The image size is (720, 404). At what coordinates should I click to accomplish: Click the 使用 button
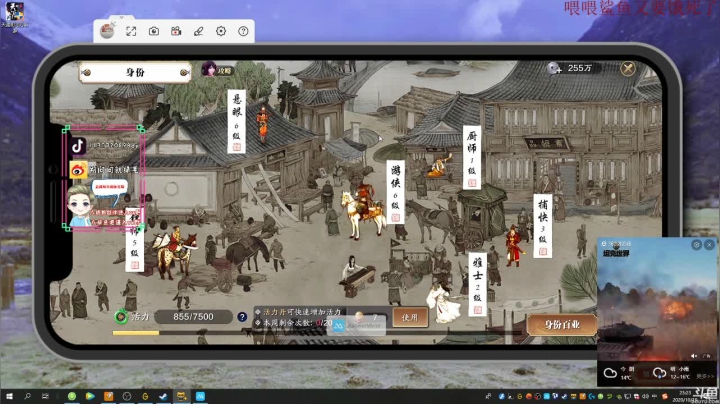coord(410,317)
